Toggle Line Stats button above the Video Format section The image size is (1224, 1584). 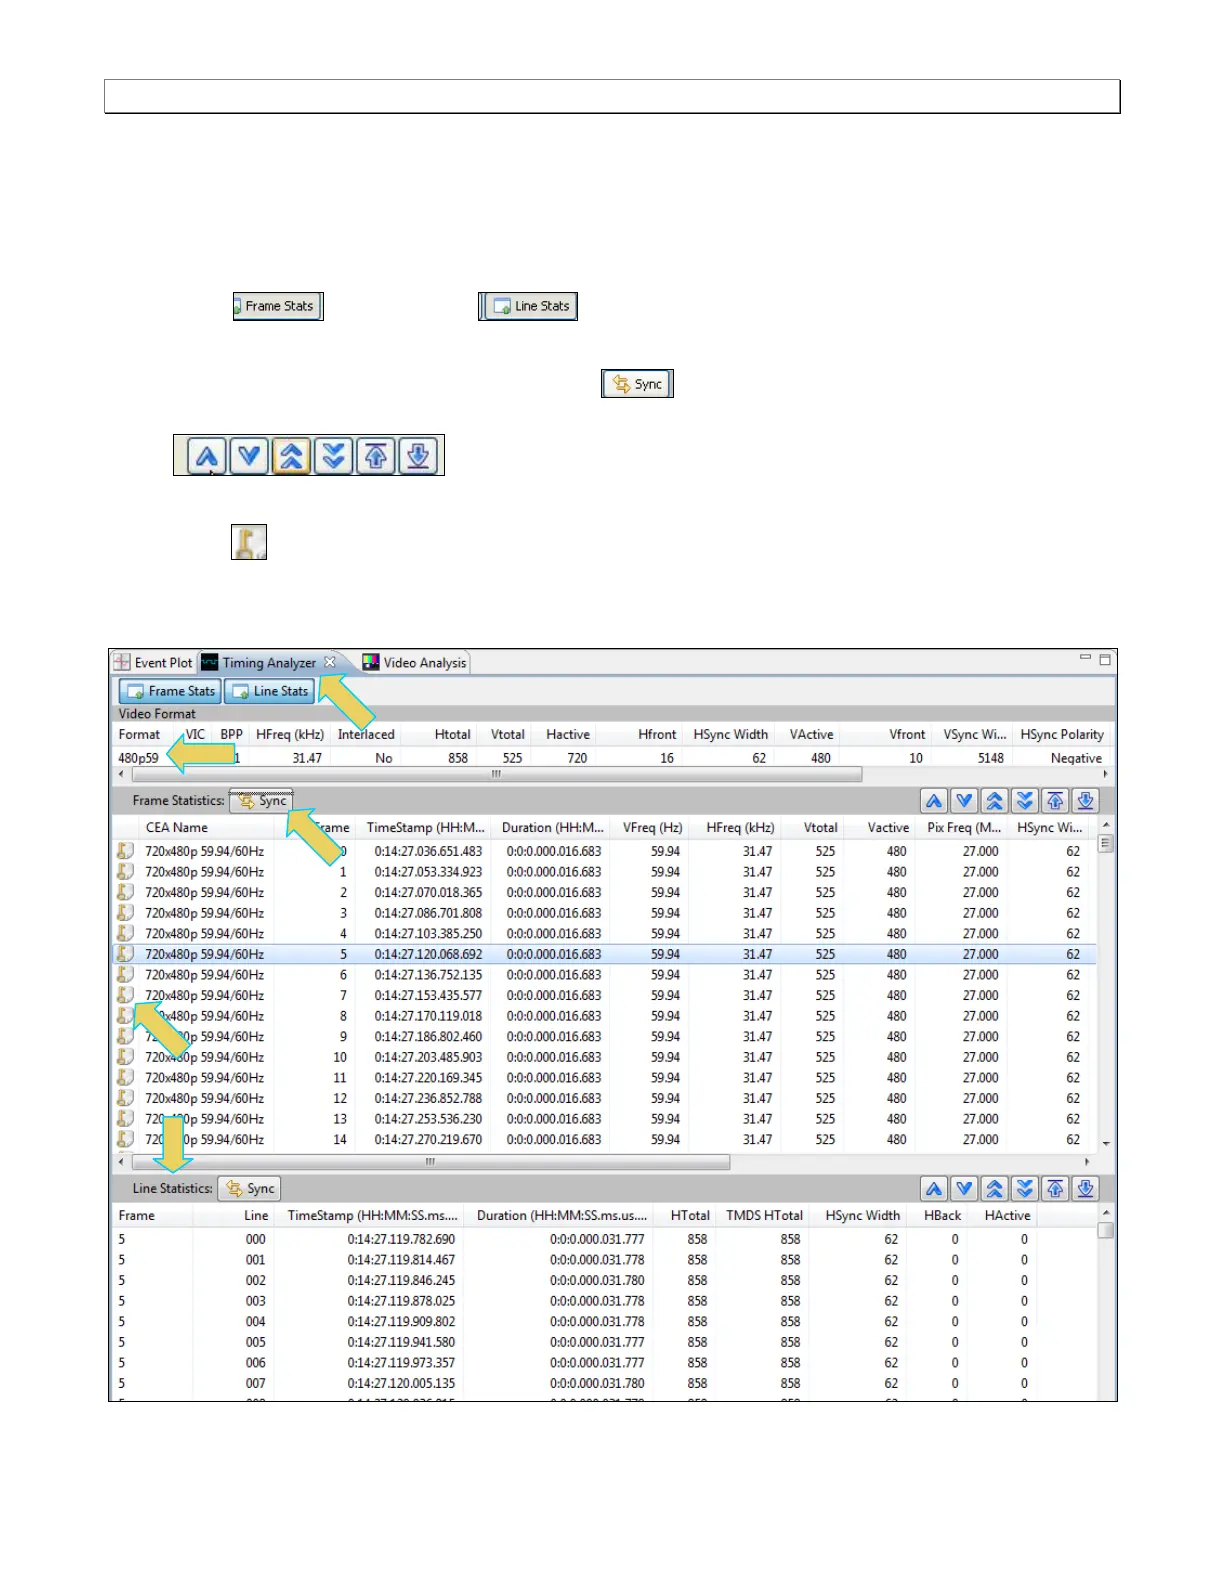click(x=270, y=691)
